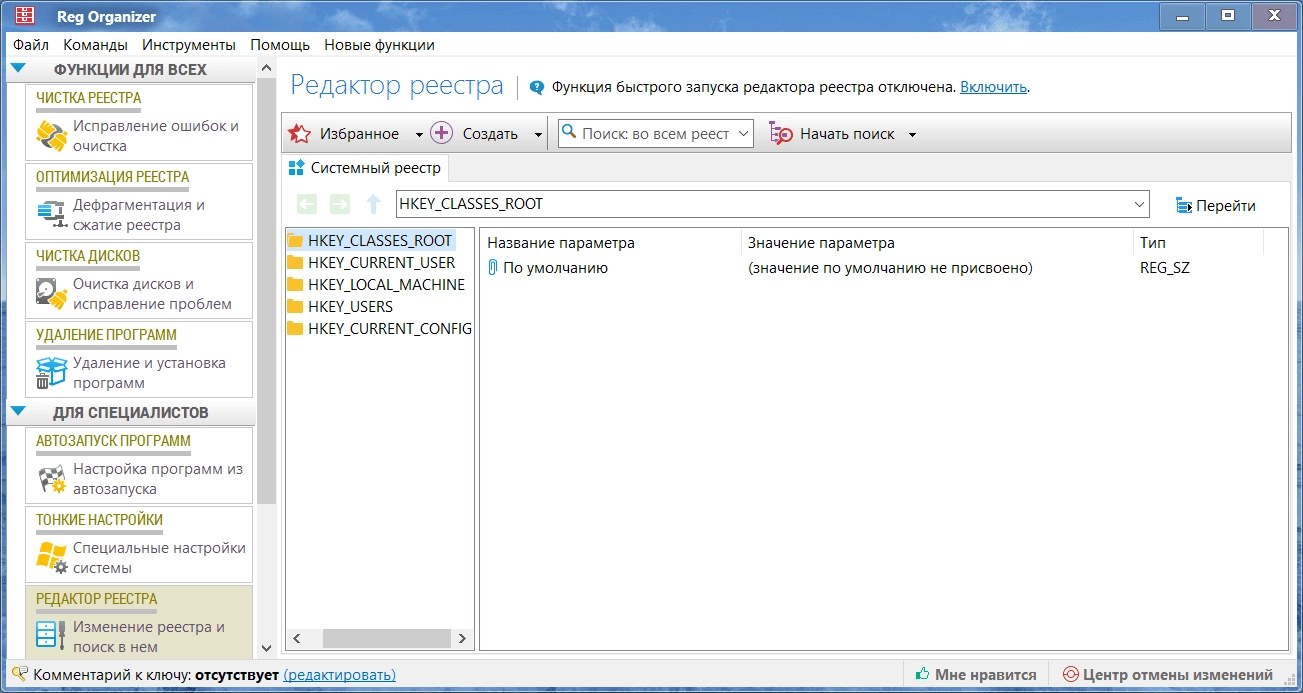Screen dimensions: 1303x693
Task: Click the registry editor cabinet icon
Action: click(51, 637)
